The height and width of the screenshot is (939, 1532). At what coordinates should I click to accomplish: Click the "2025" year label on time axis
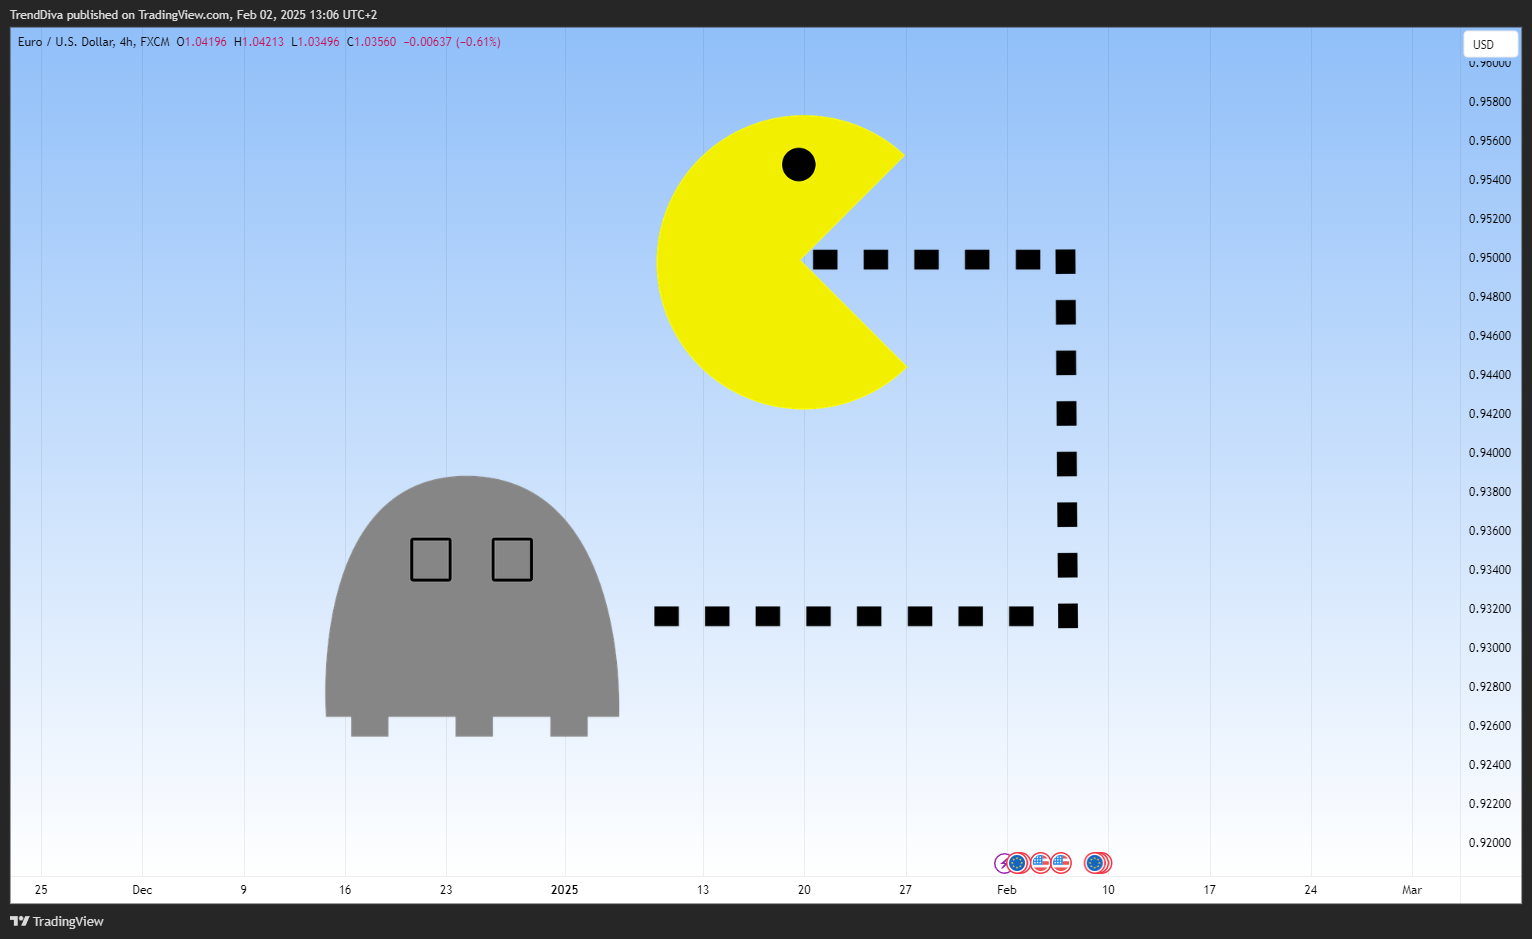[x=565, y=890]
